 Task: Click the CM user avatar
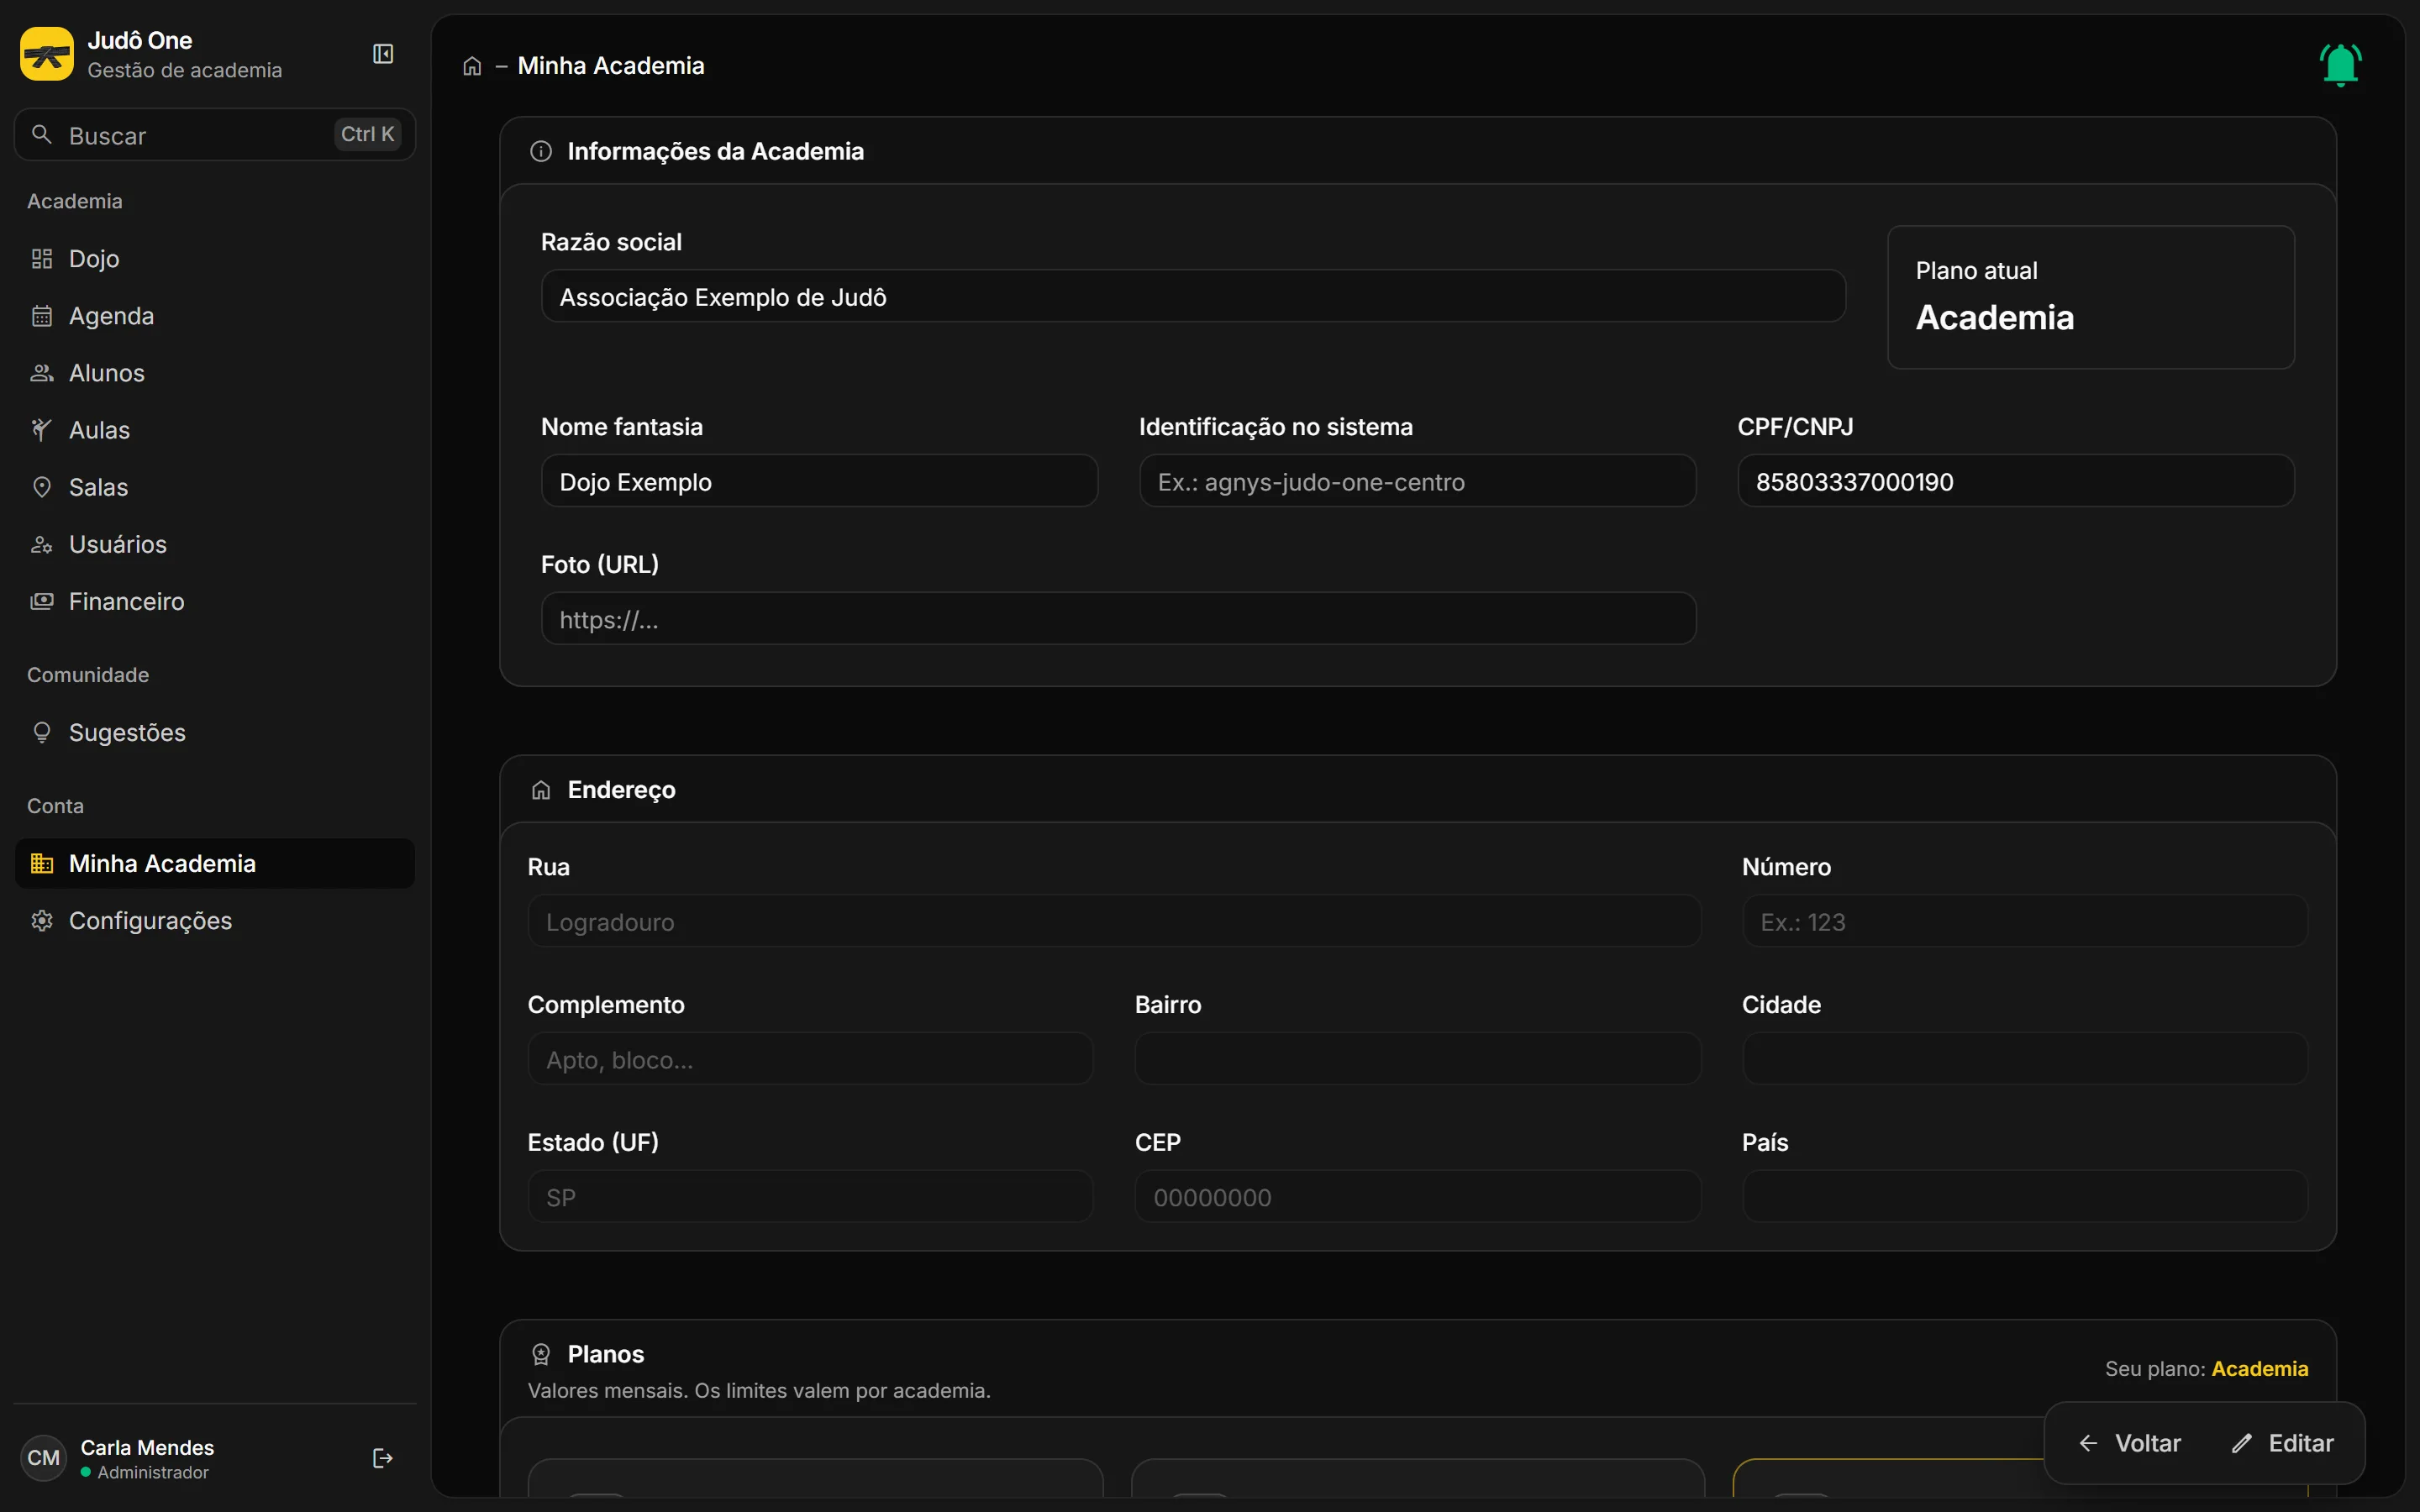[x=43, y=1458]
